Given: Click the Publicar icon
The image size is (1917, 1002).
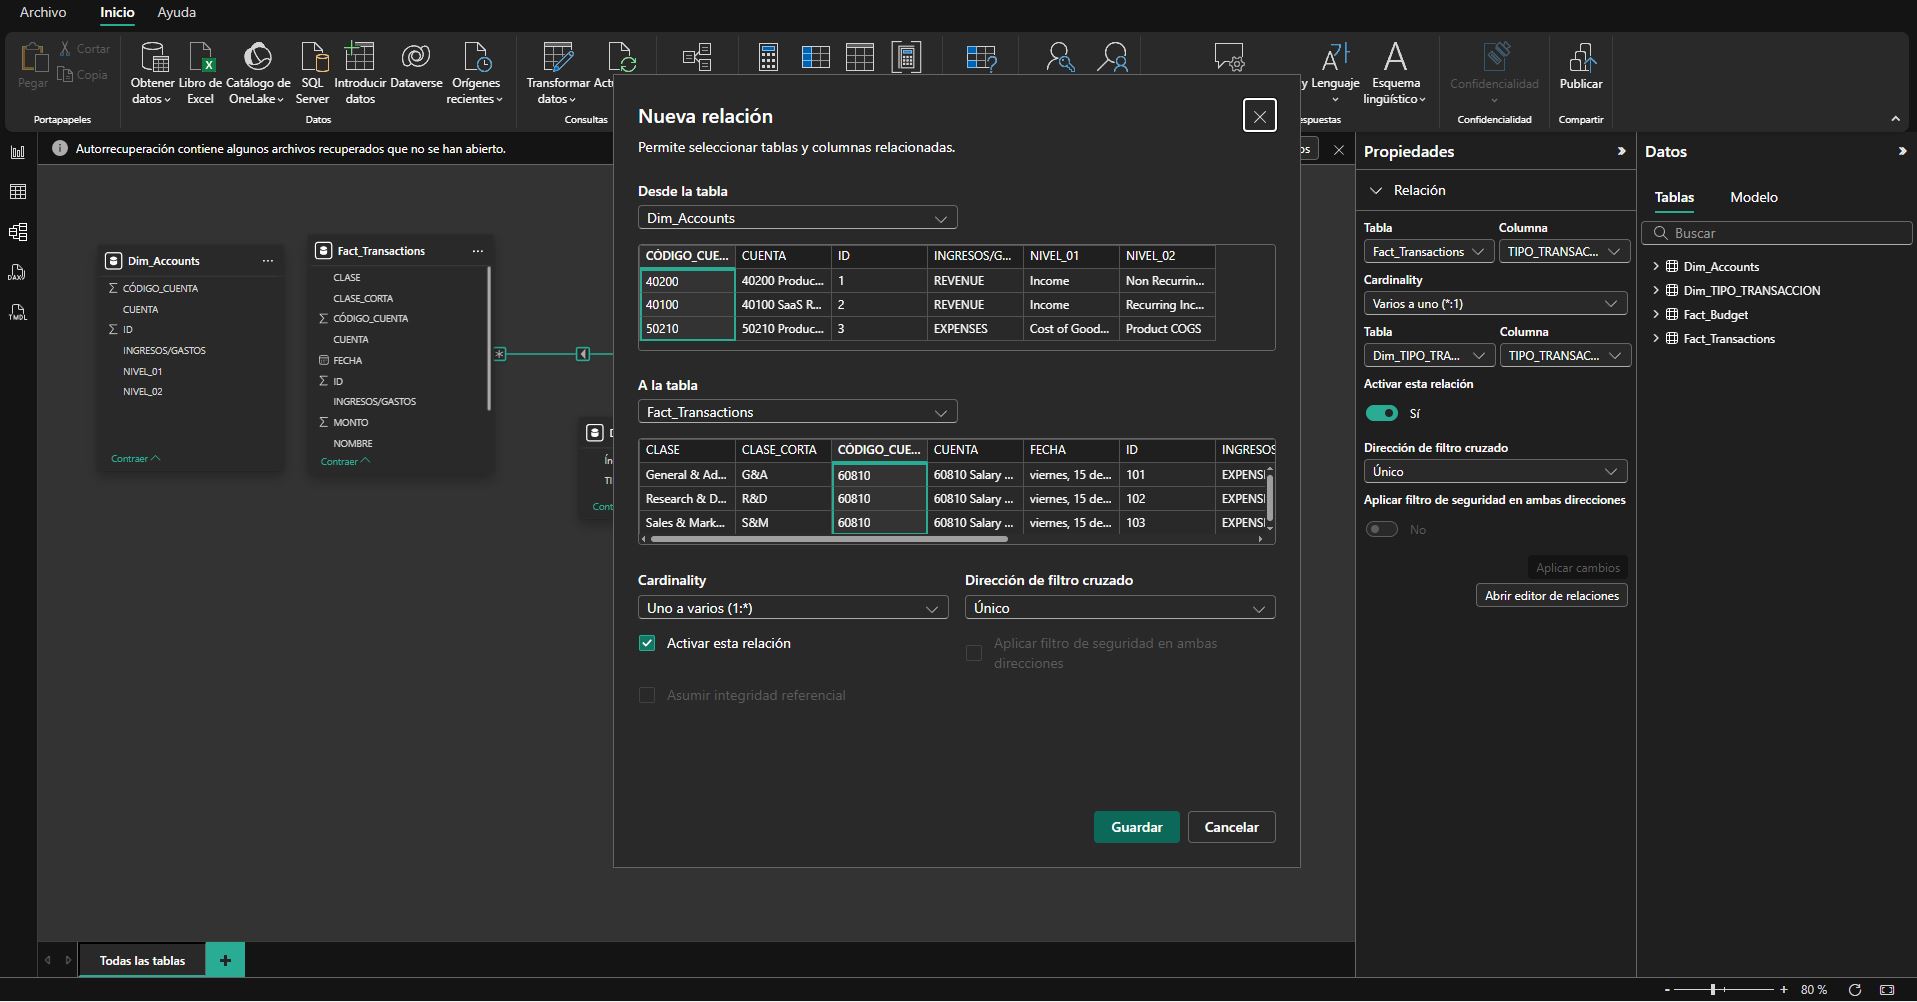Looking at the screenshot, I should [1581, 58].
